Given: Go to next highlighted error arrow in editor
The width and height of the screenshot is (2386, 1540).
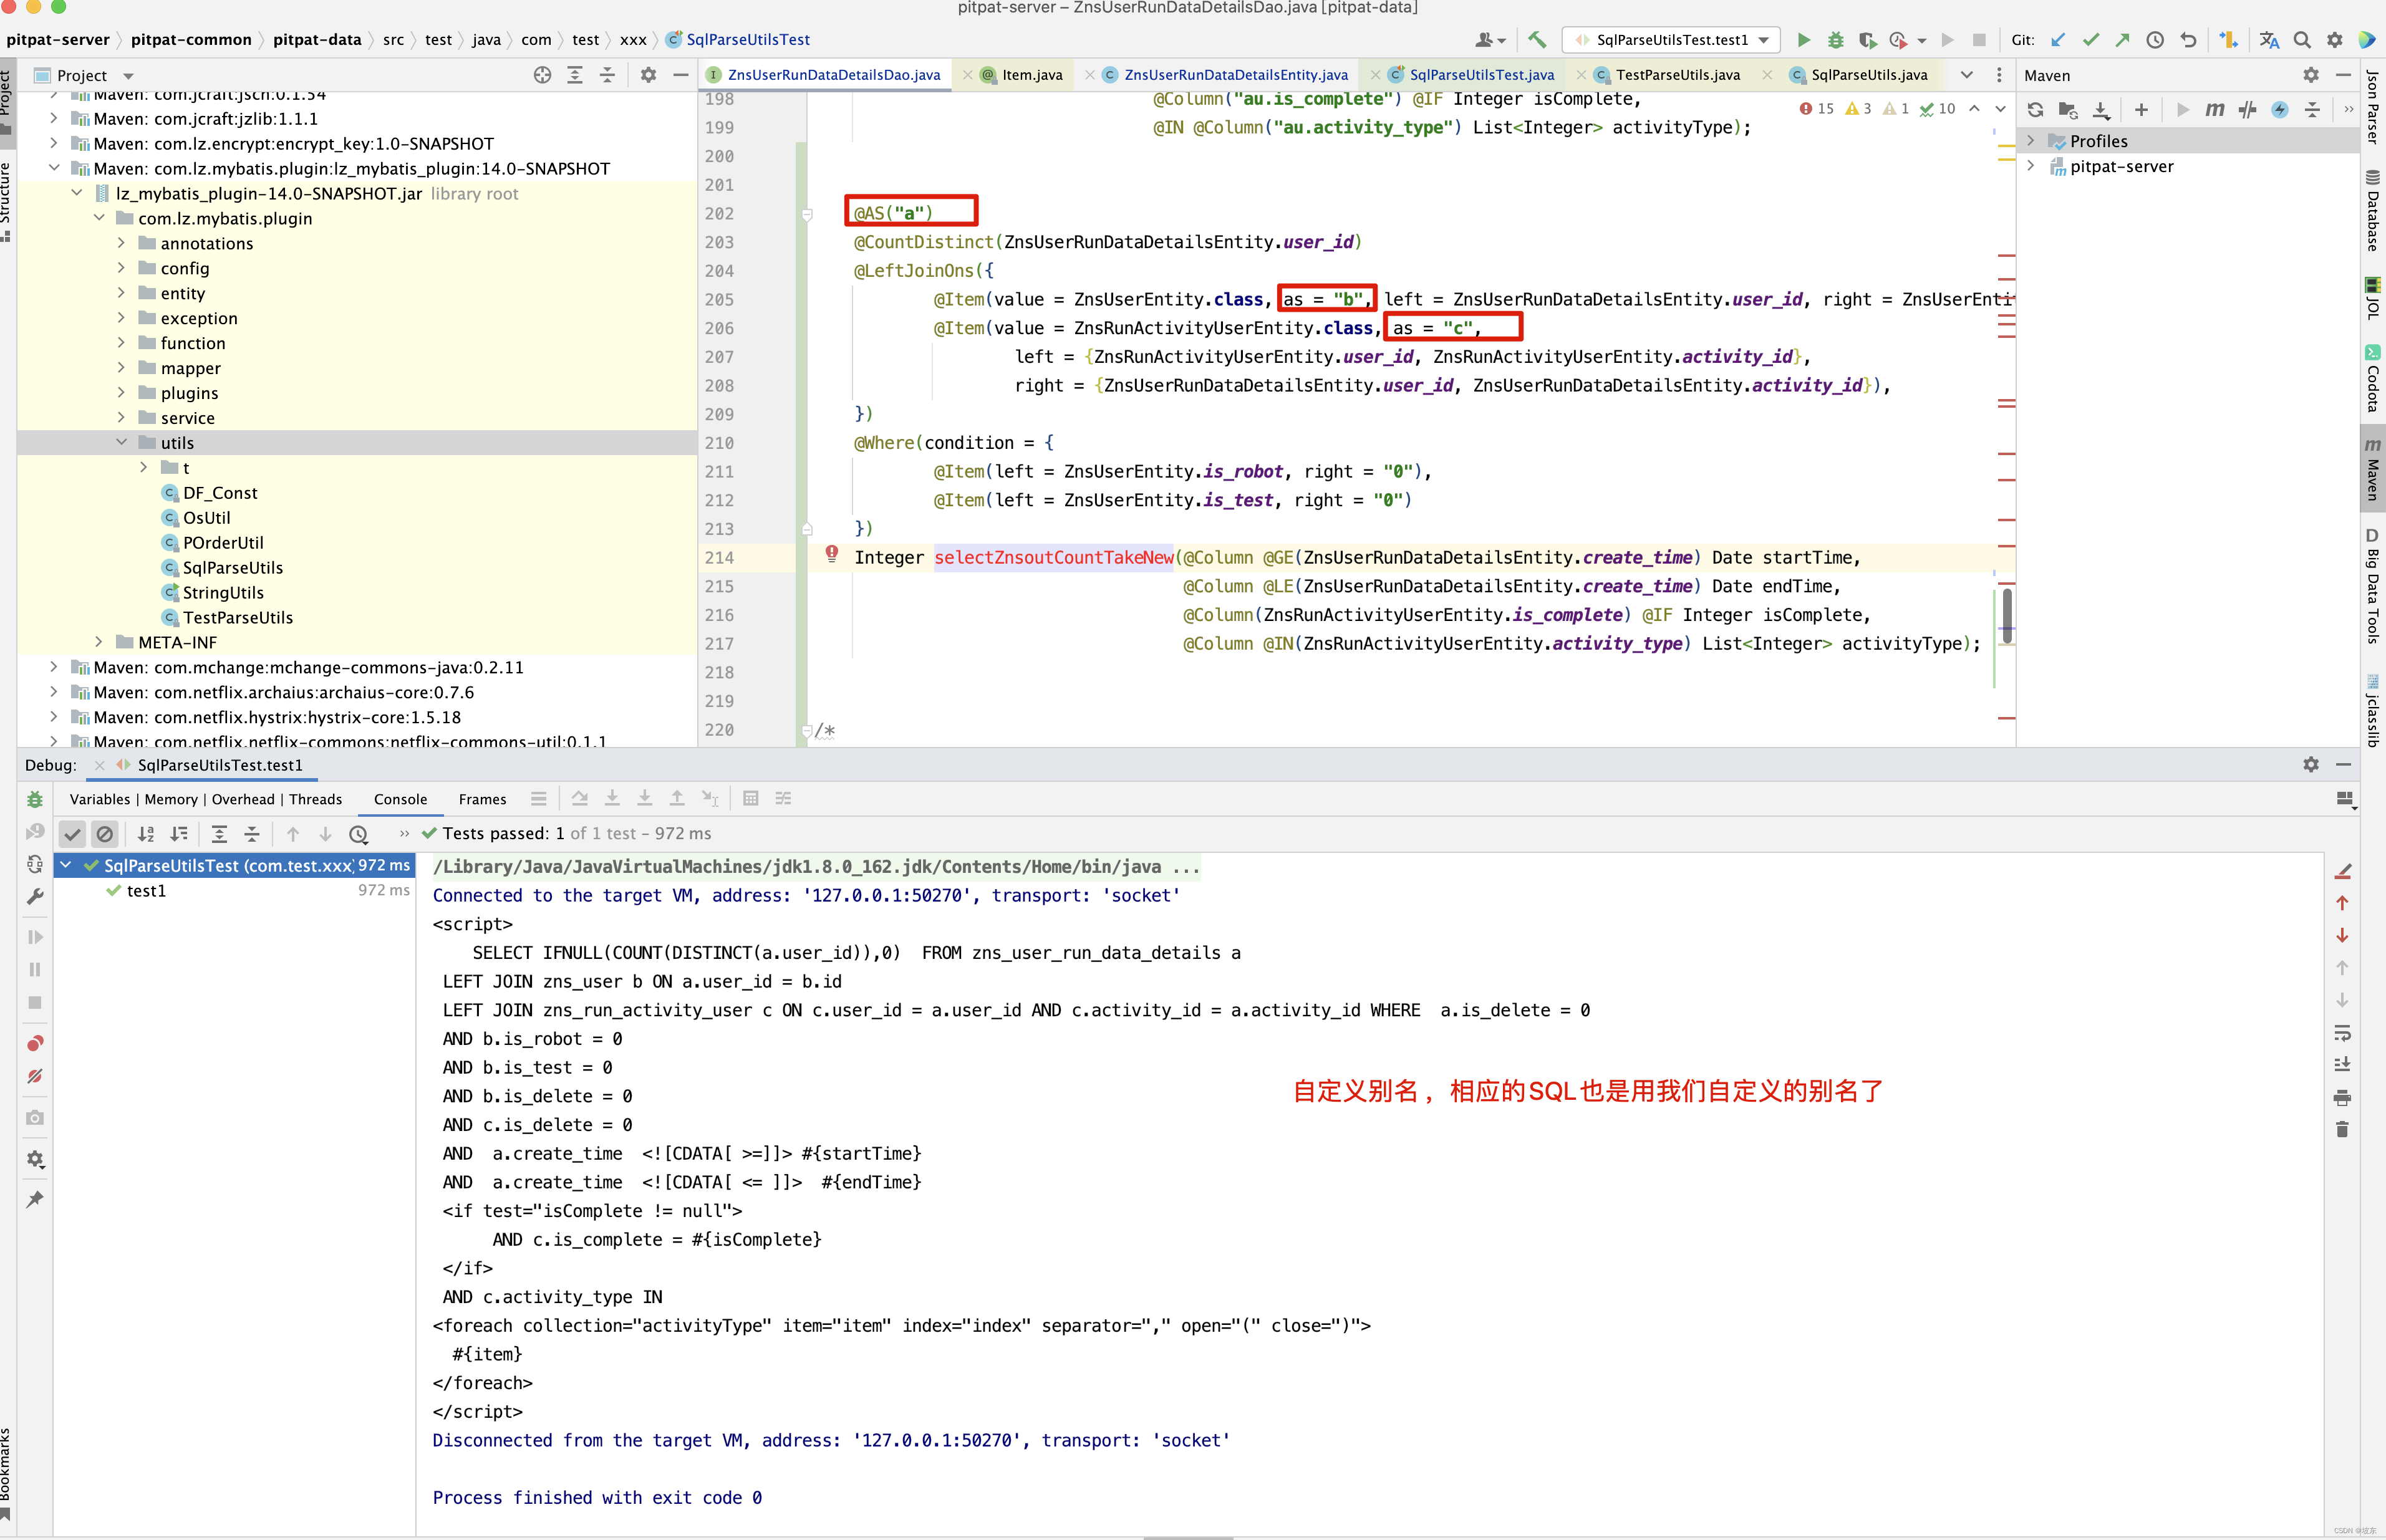Looking at the screenshot, I should tap(2000, 109).
